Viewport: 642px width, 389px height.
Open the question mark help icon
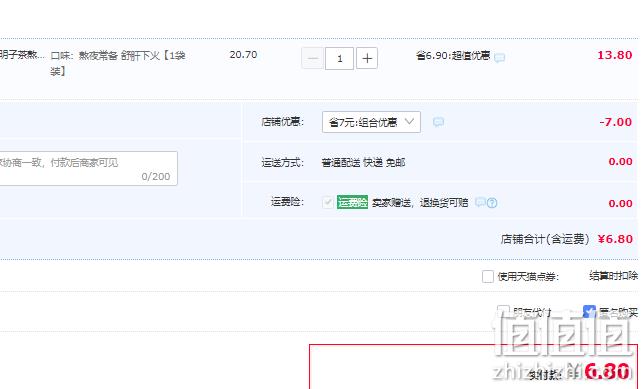[x=492, y=203]
